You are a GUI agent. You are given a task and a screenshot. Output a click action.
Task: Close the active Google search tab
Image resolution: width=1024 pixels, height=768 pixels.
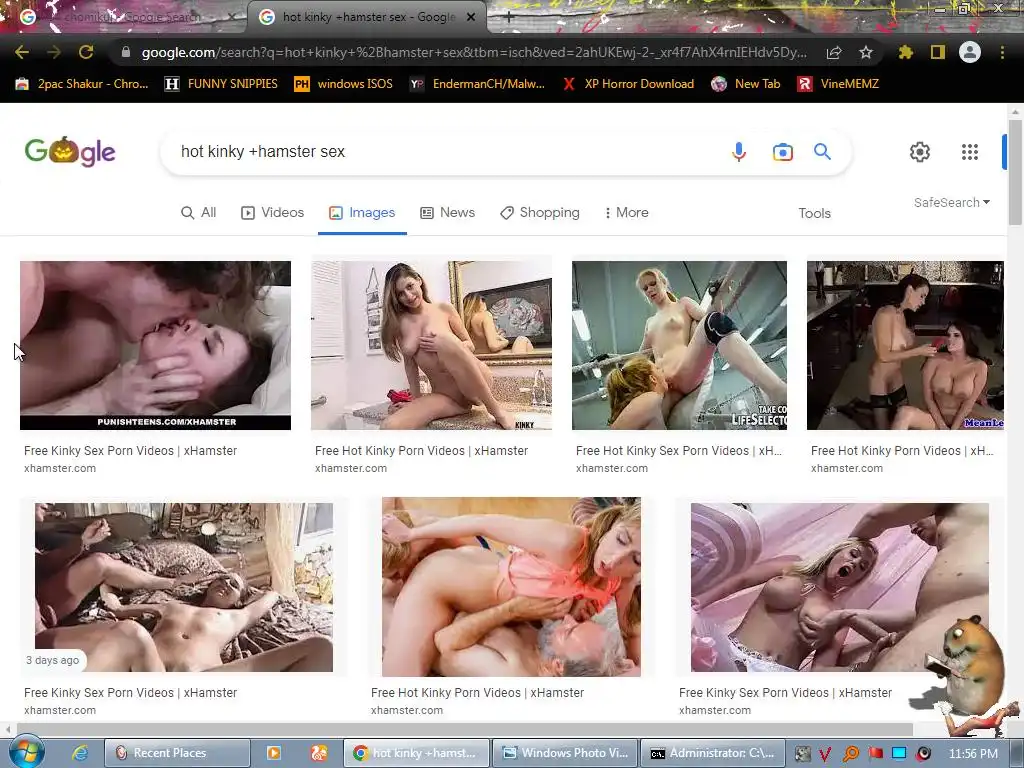click(471, 17)
